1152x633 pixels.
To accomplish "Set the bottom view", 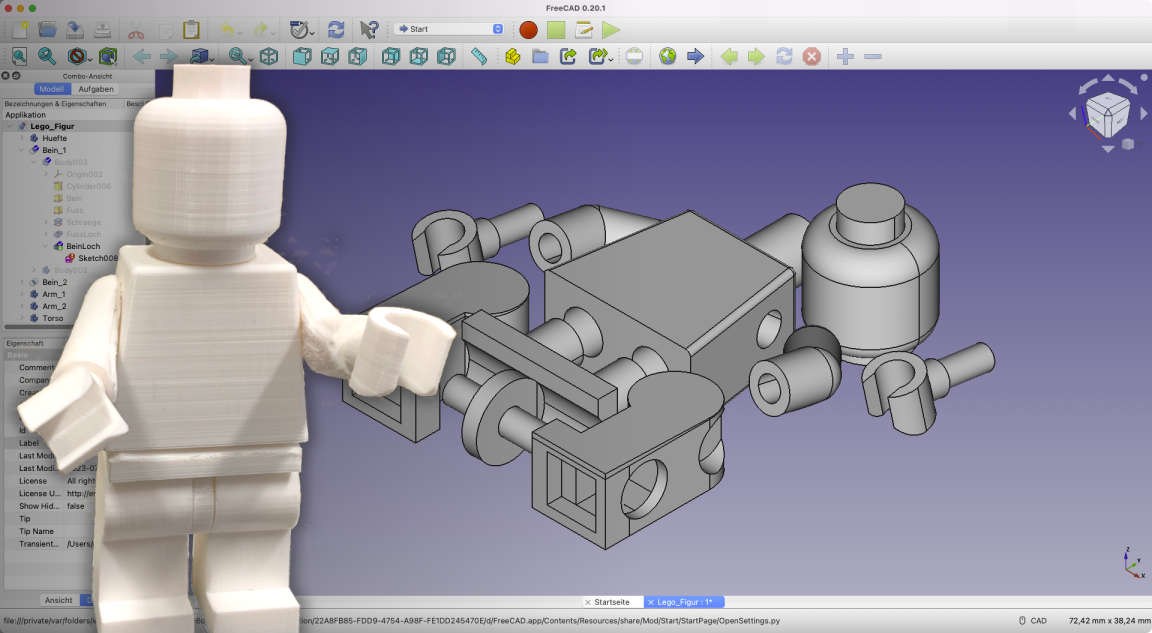I will coord(419,57).
